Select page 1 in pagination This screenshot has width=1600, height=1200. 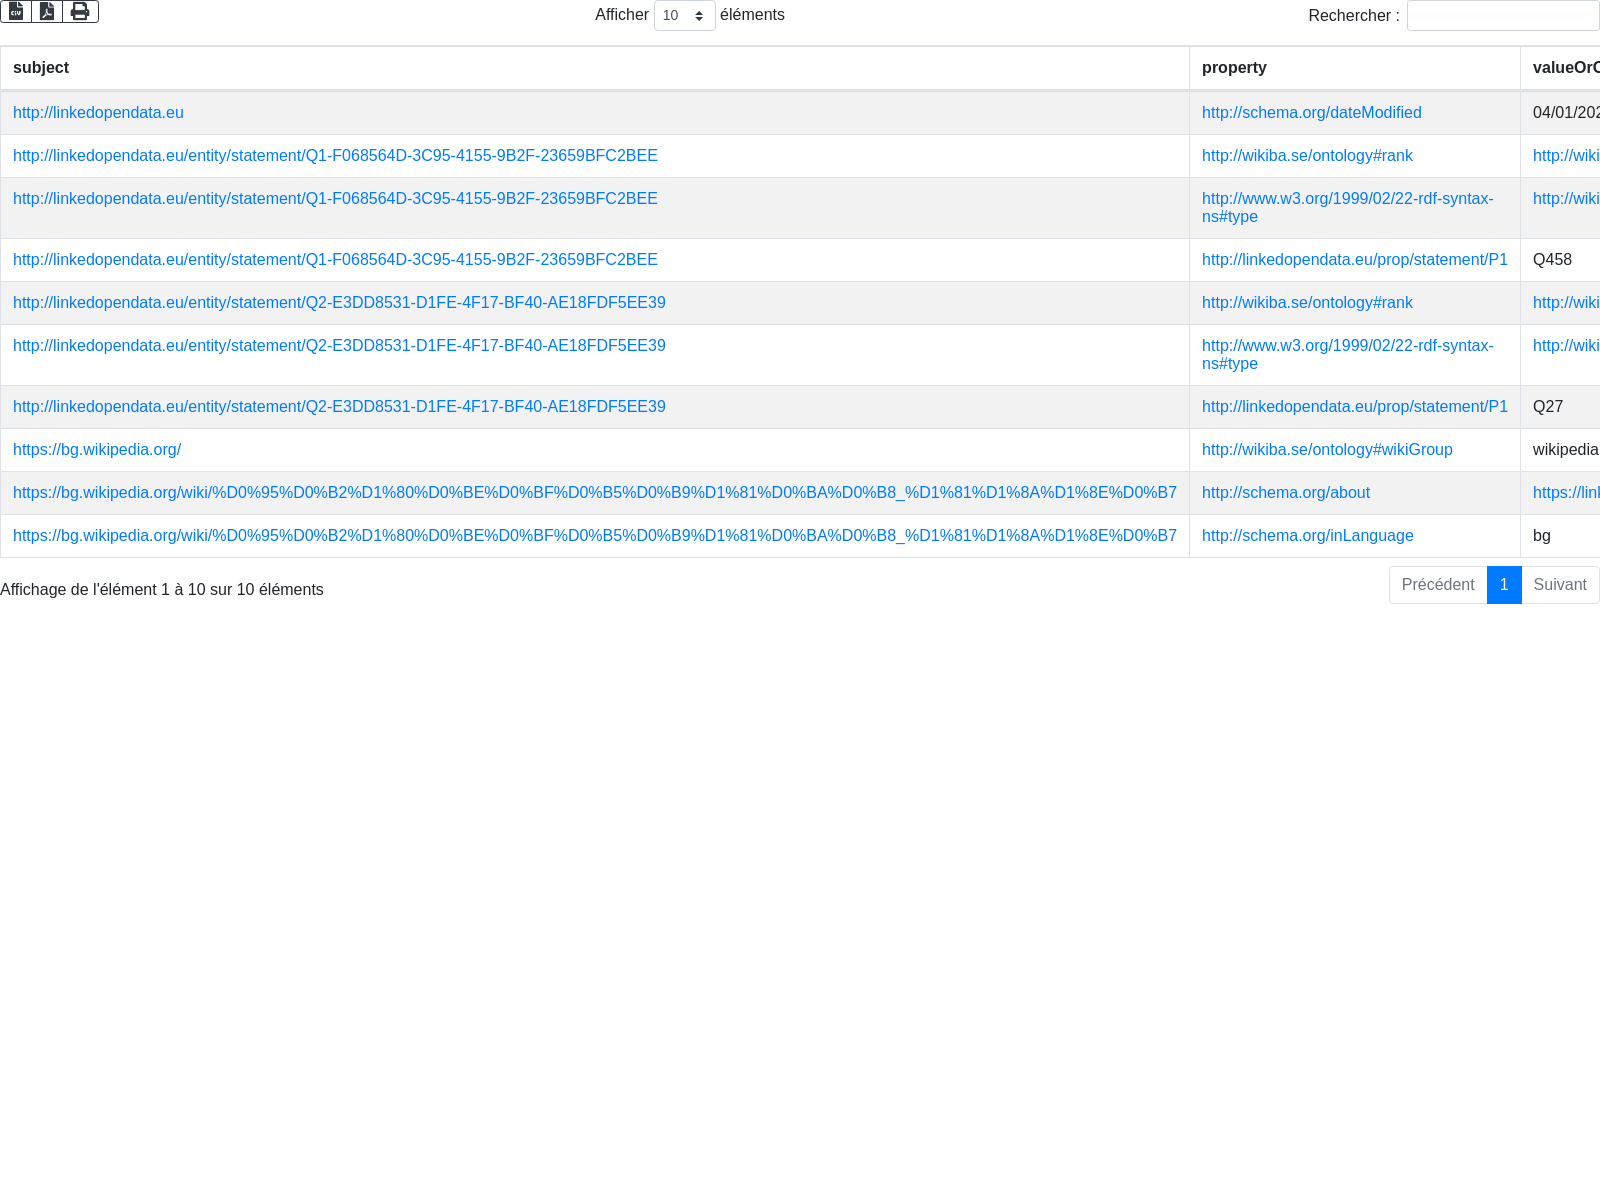point(1503,585)
